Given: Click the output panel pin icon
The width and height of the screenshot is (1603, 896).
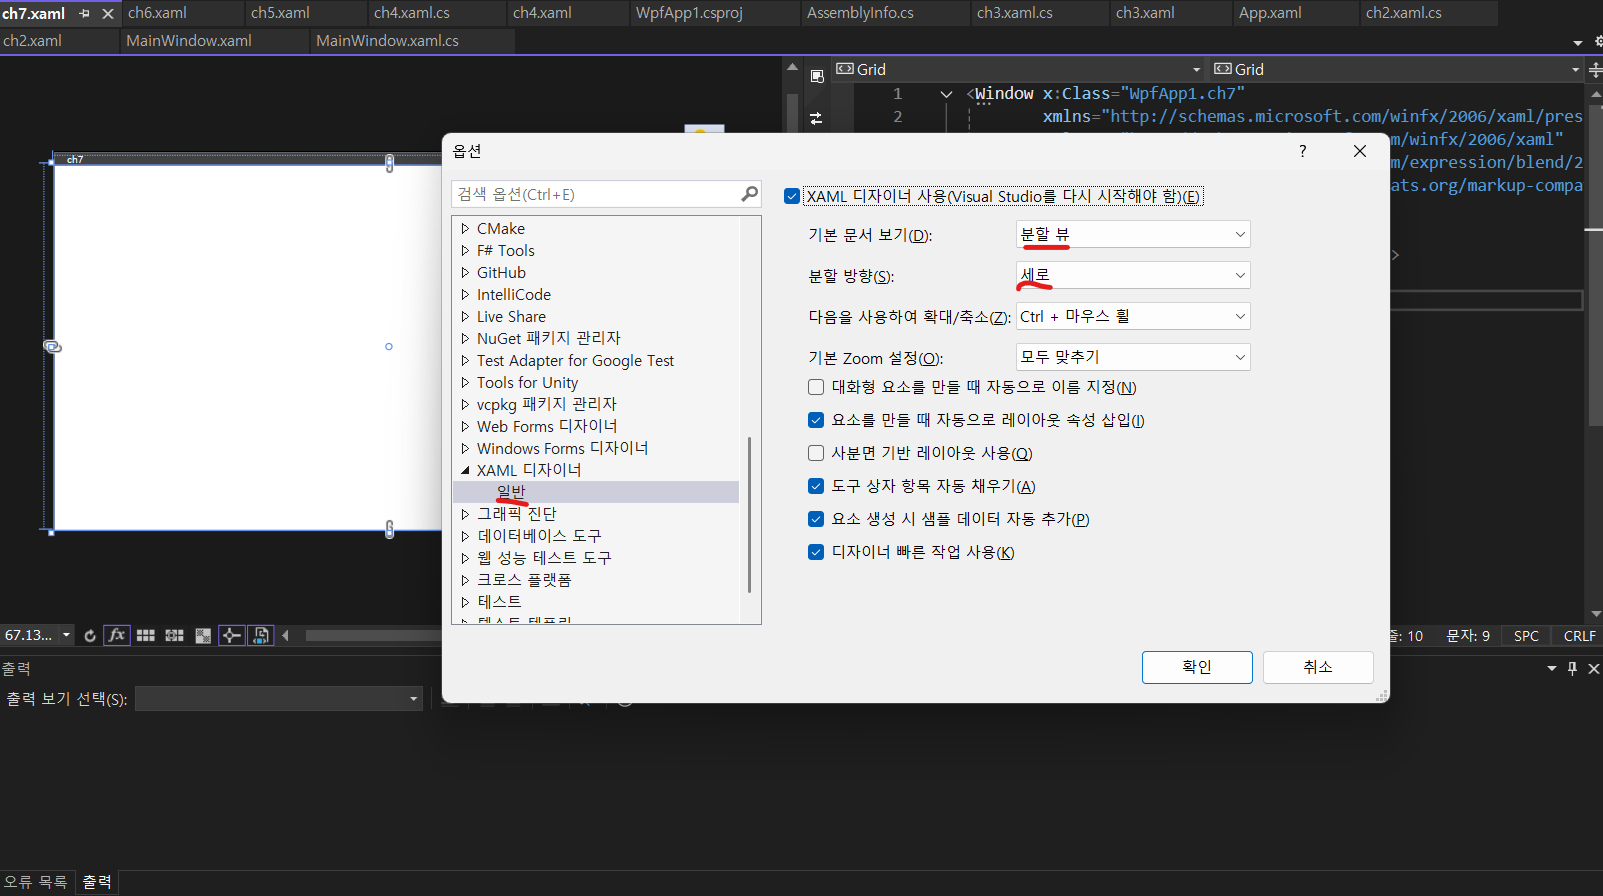Looking at the screenshot, I should (1573, 668).
